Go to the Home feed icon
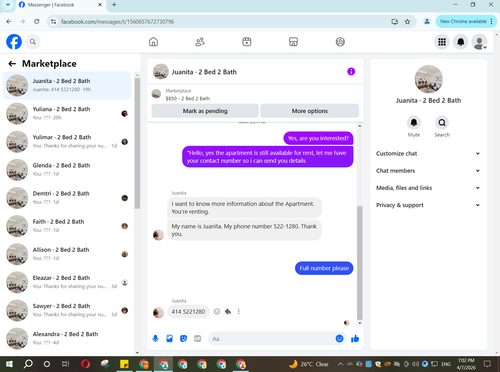 point(153,42)
